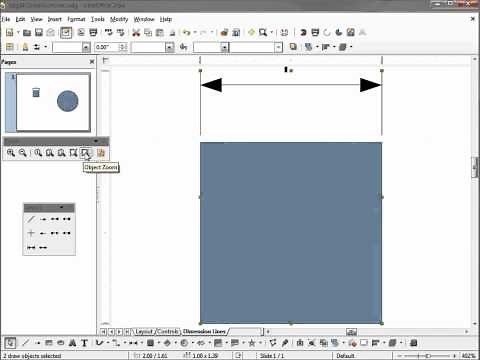Click the Shadow icon in line/fill toolbar

293,47
